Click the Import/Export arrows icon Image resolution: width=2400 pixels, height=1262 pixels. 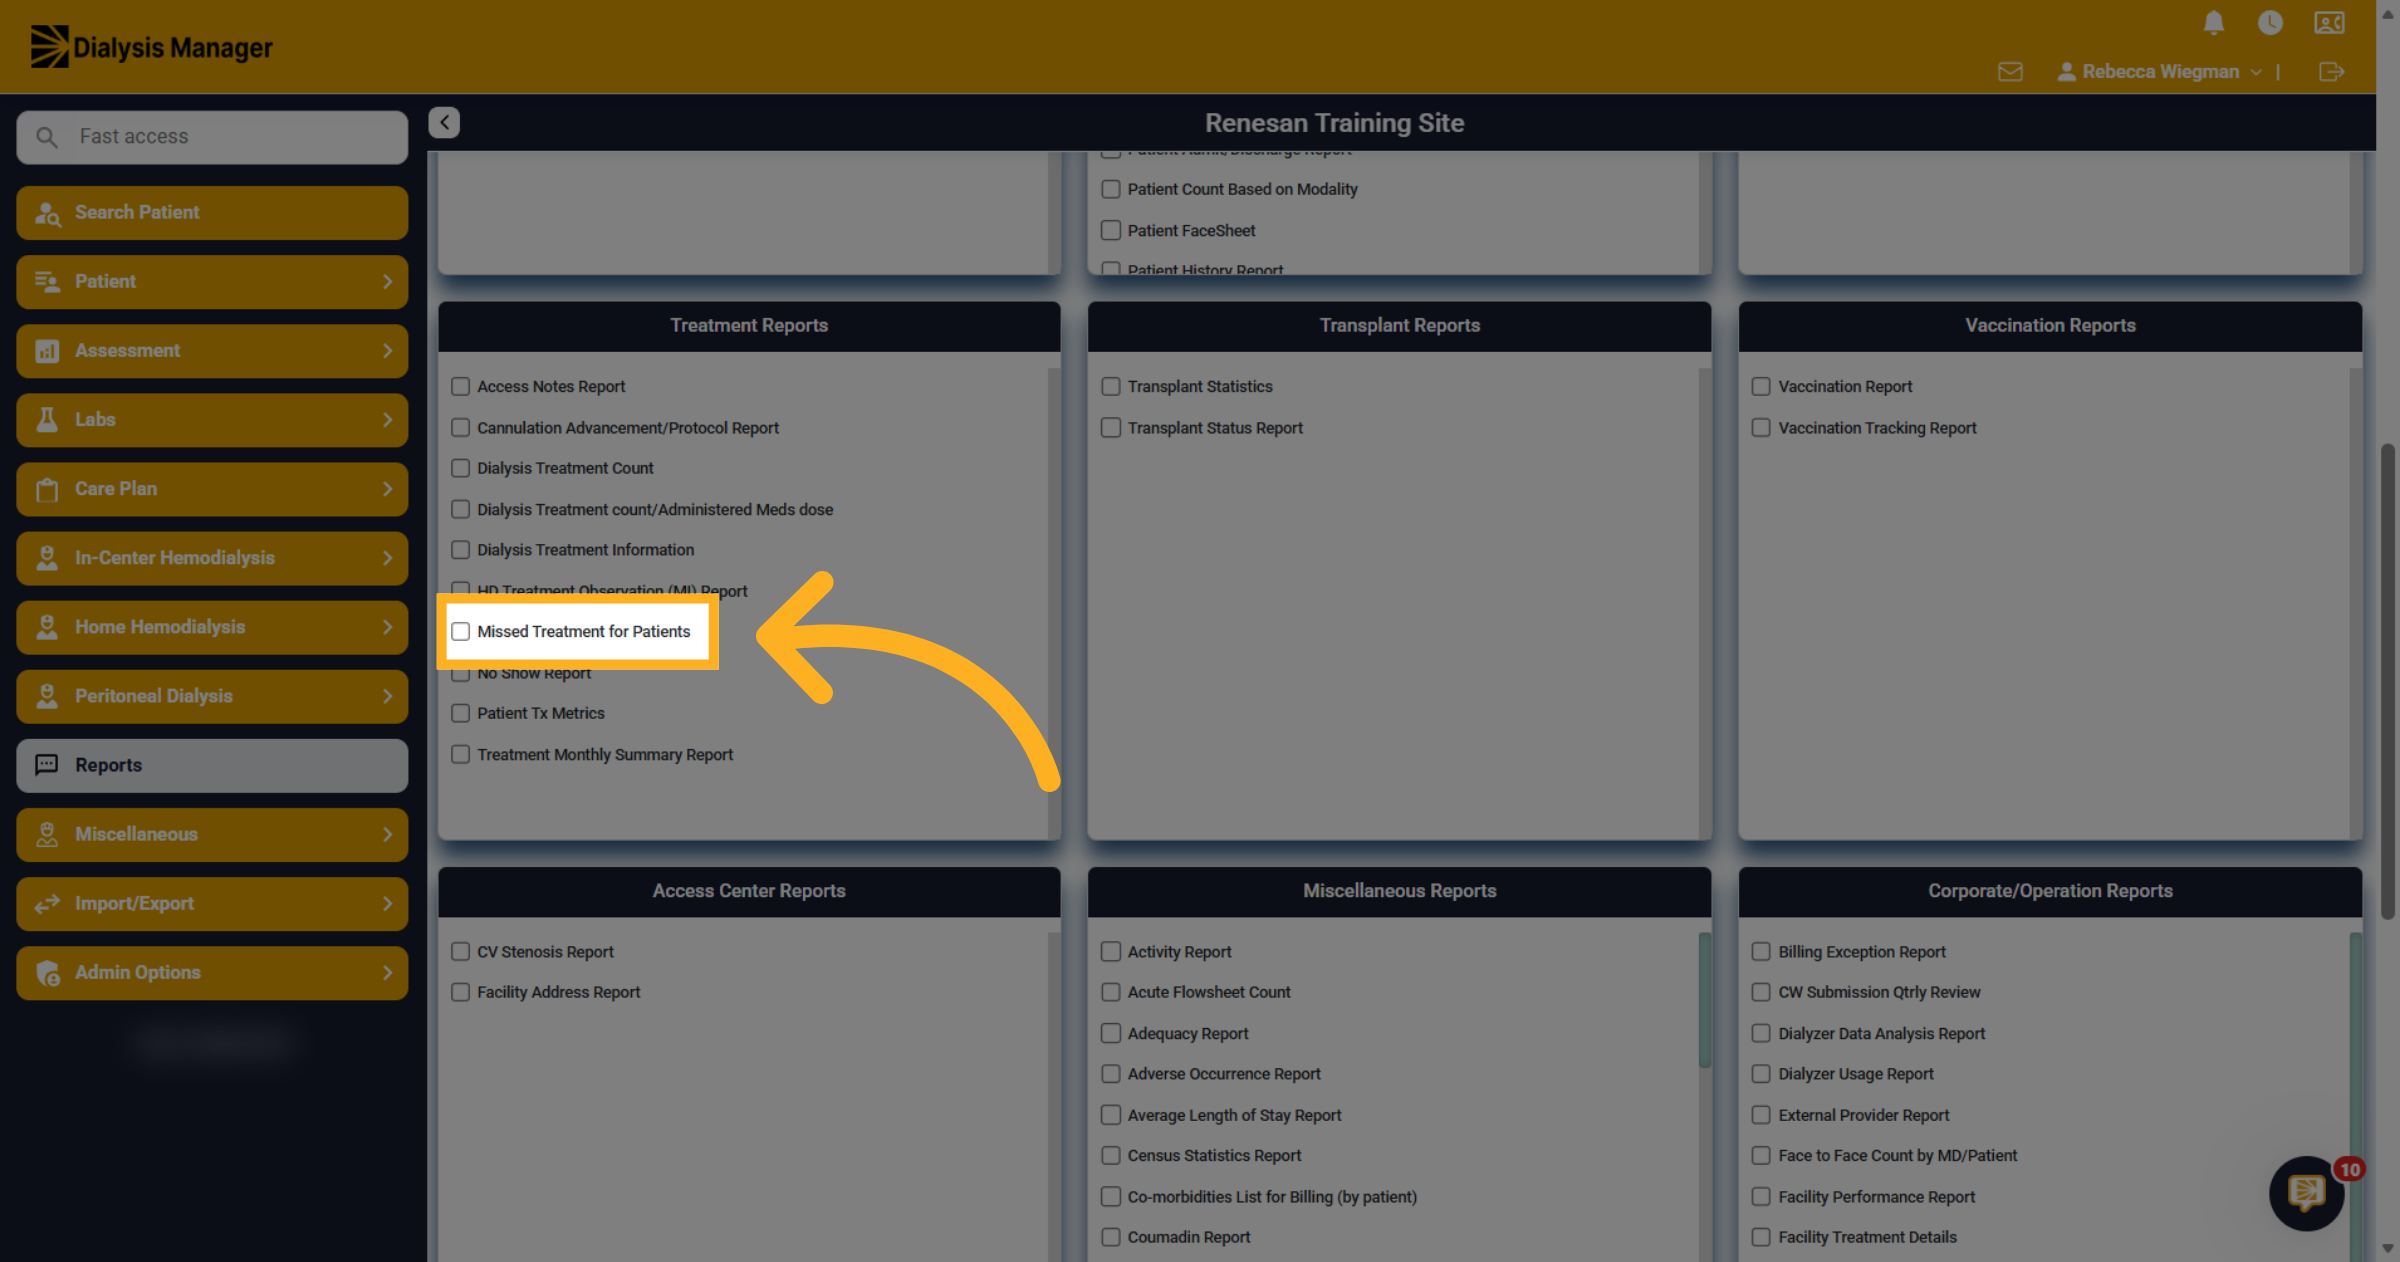point(47,904)
